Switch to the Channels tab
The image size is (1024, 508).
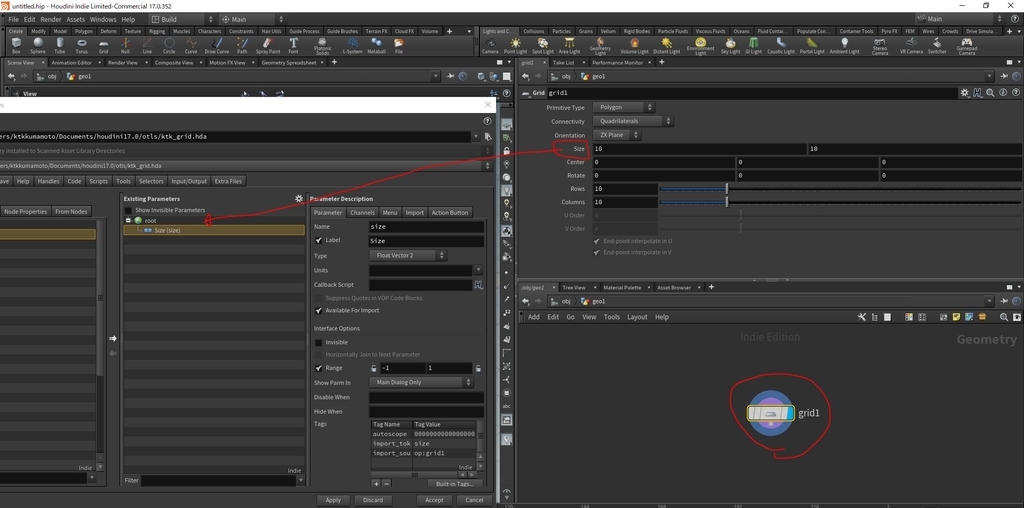point(362,212)
